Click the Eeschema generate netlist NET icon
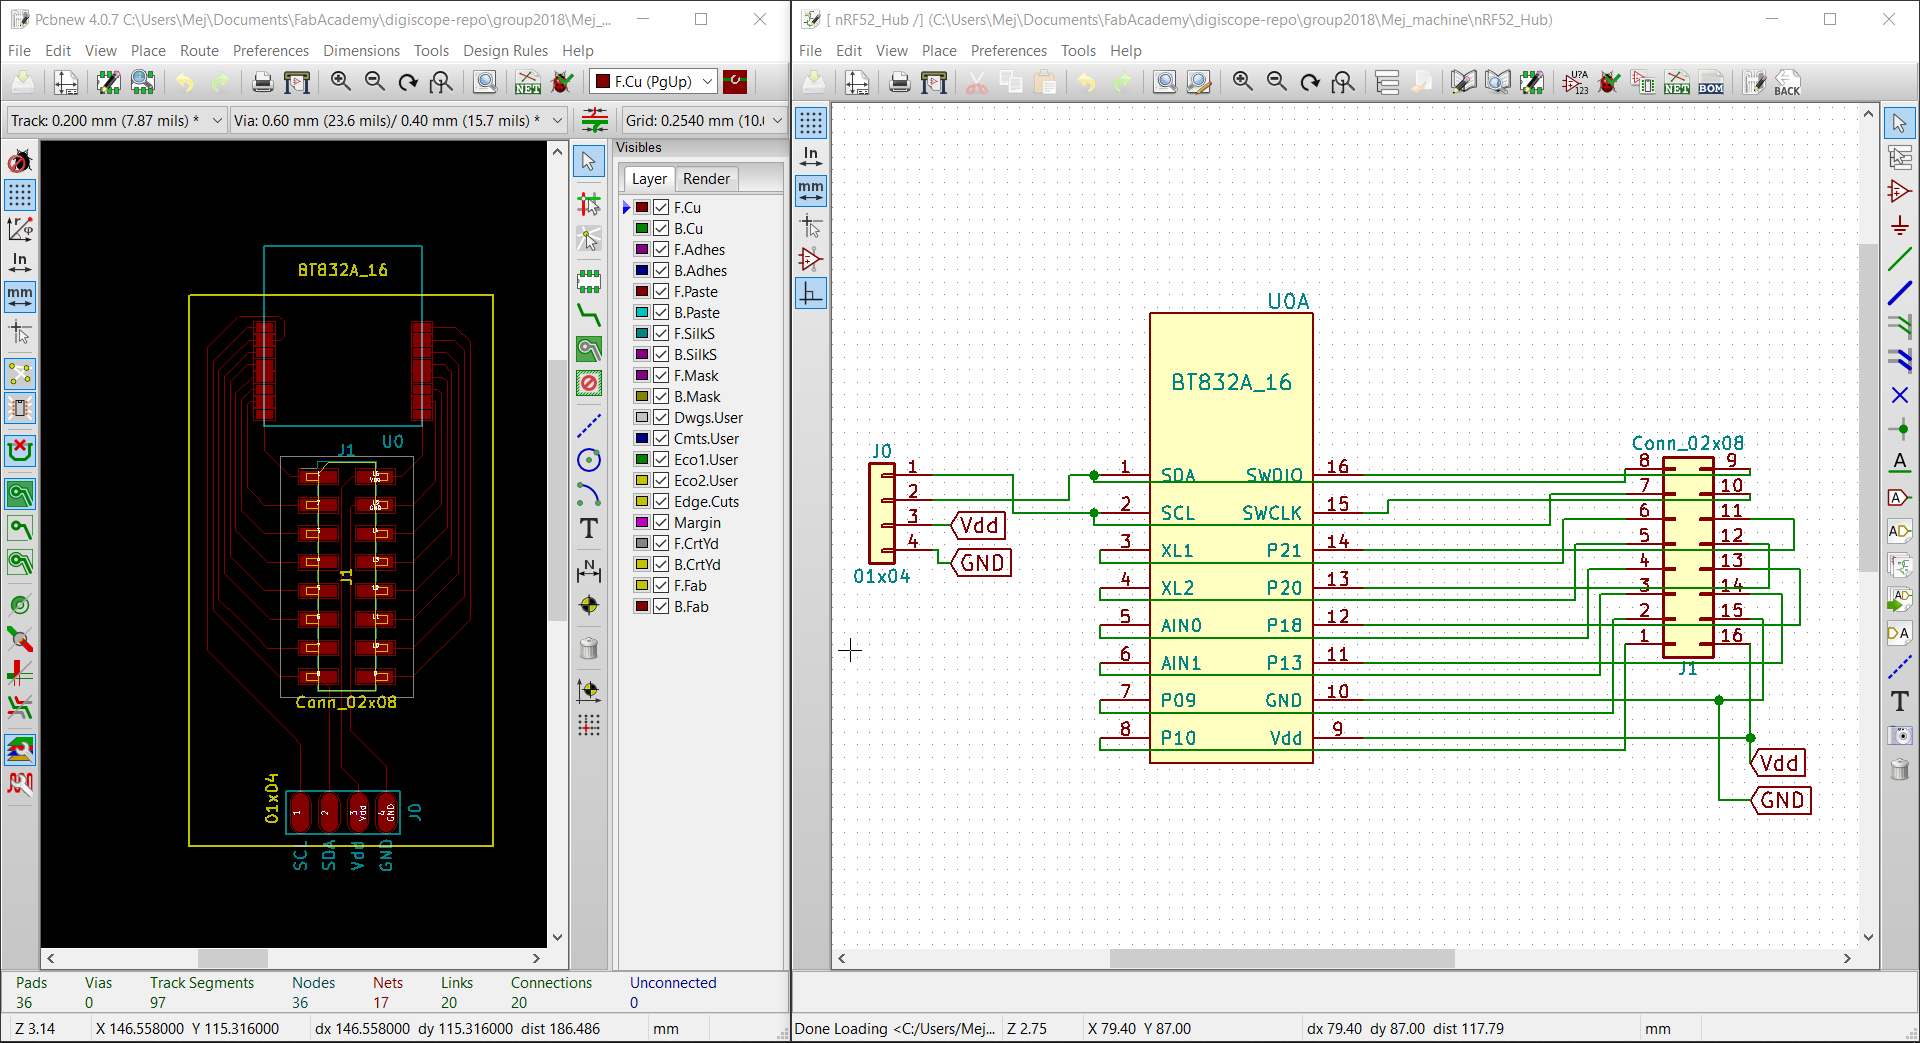This screenshot has width=1920, height=1043. click(1677, 82)
